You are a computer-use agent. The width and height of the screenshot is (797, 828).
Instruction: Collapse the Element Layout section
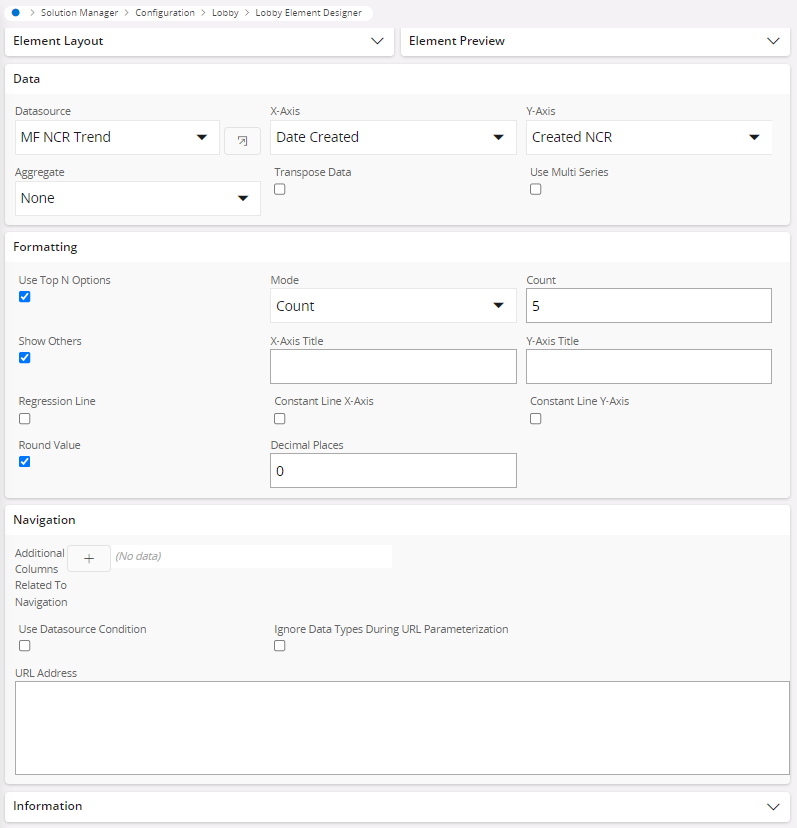point(378,41)
